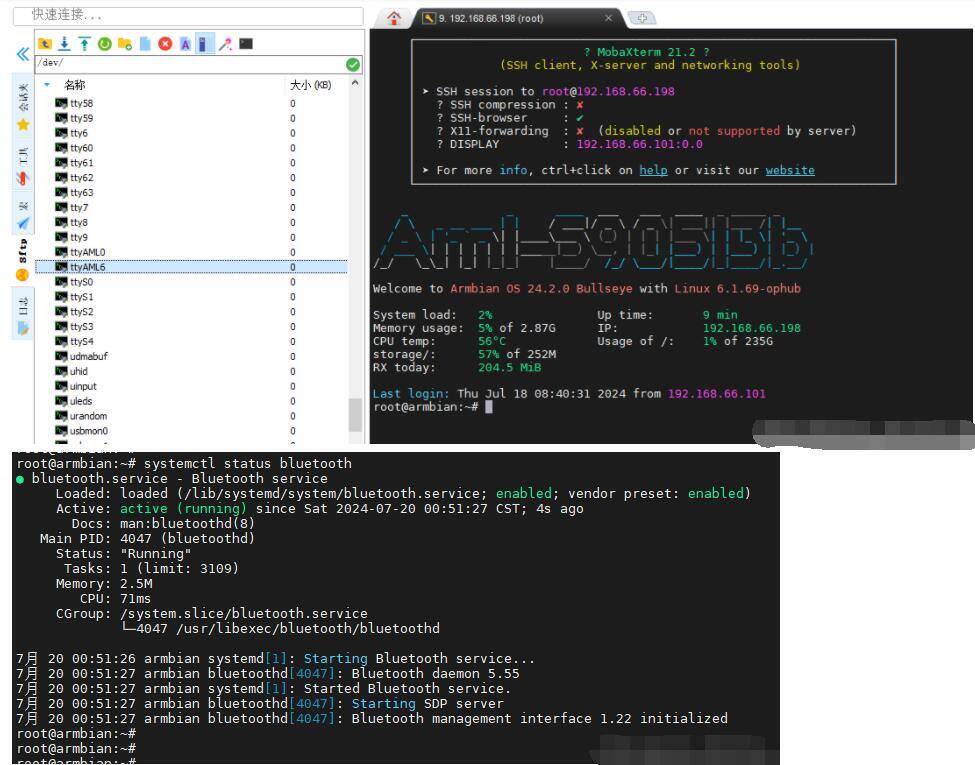The height and width of the screenshot is (765, 975).
Task: Select the uinput file row
Action: click(x=192, y=387)
